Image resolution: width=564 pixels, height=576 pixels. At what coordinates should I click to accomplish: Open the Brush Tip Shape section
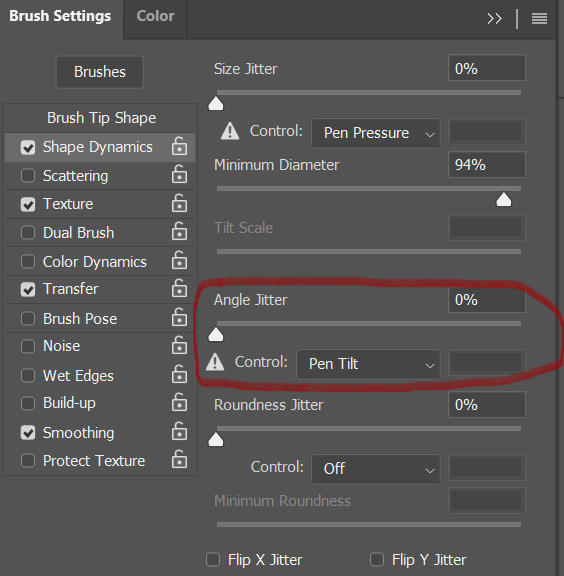tap(101, 118)
